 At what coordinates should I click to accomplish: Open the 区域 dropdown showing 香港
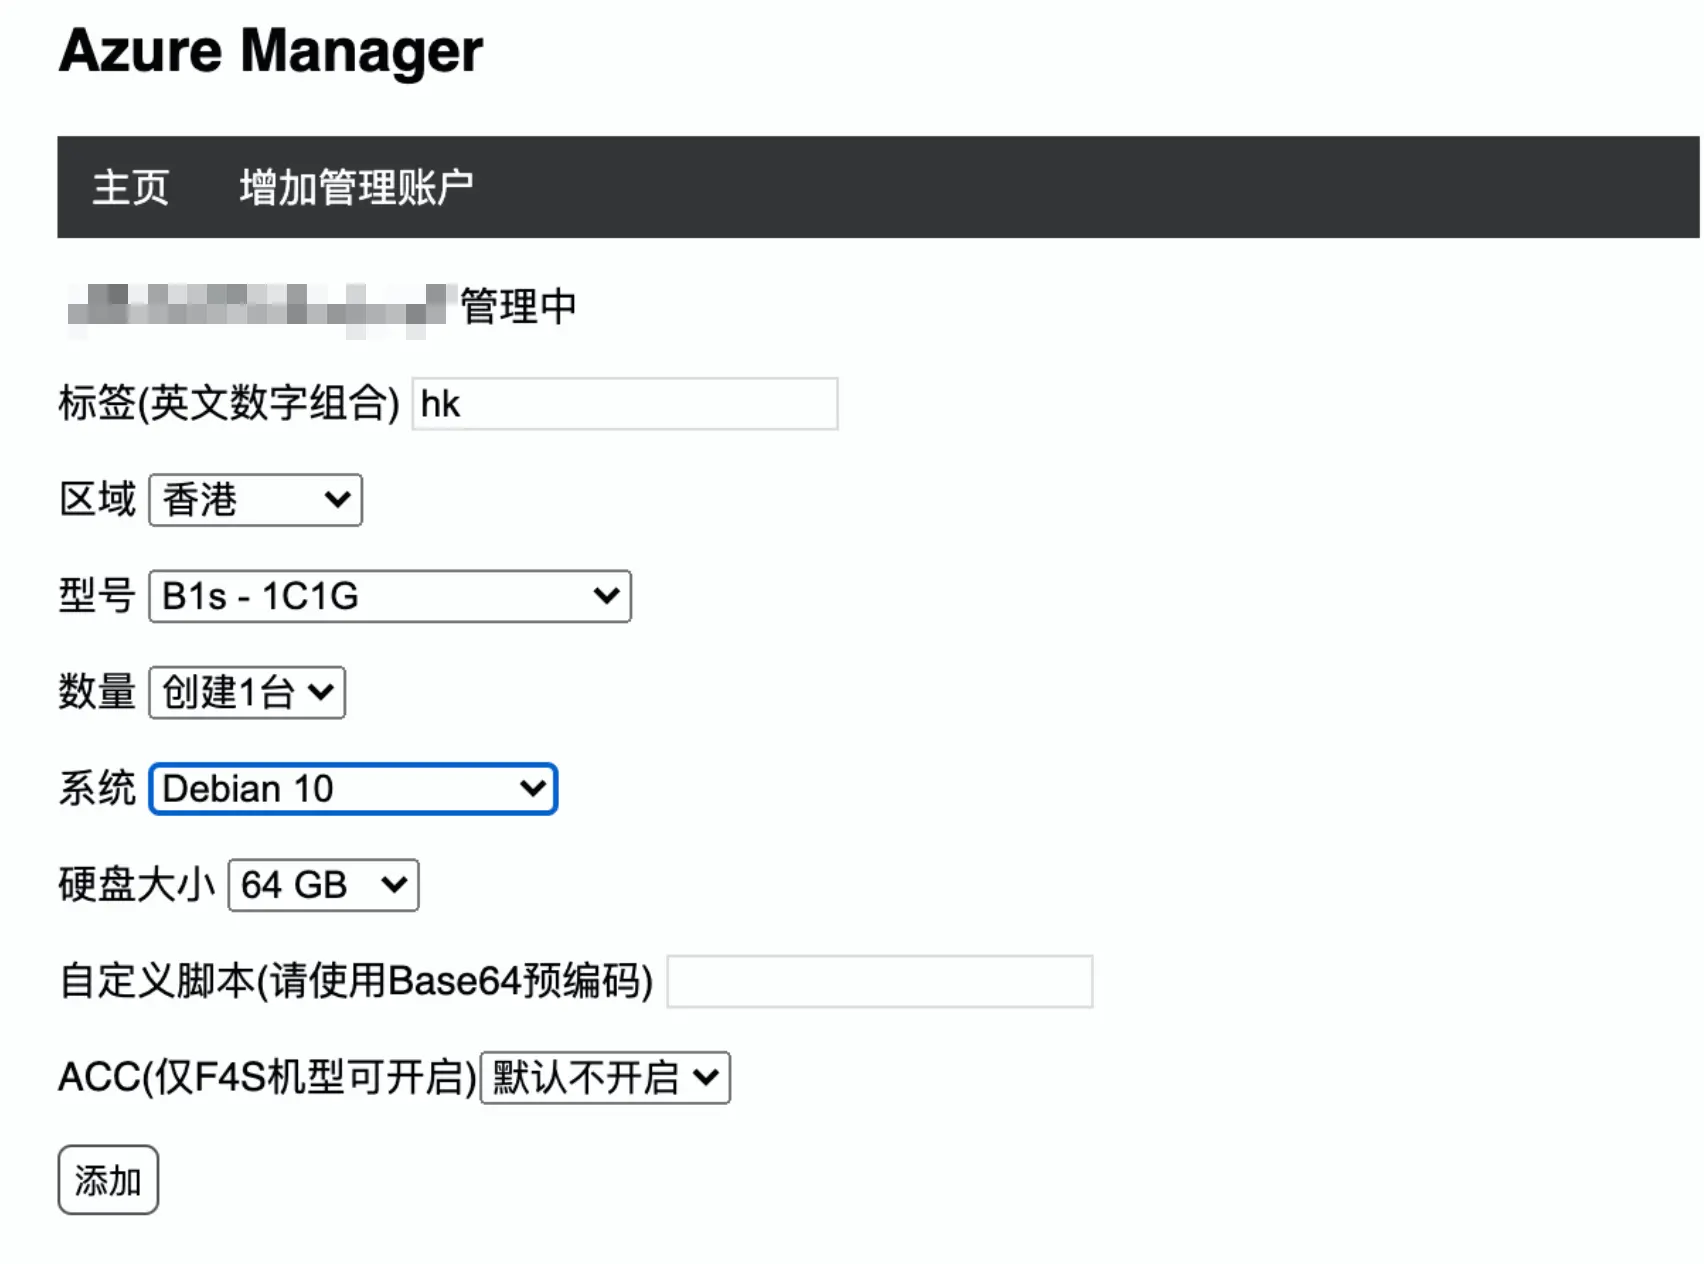(x=255, y=500)
